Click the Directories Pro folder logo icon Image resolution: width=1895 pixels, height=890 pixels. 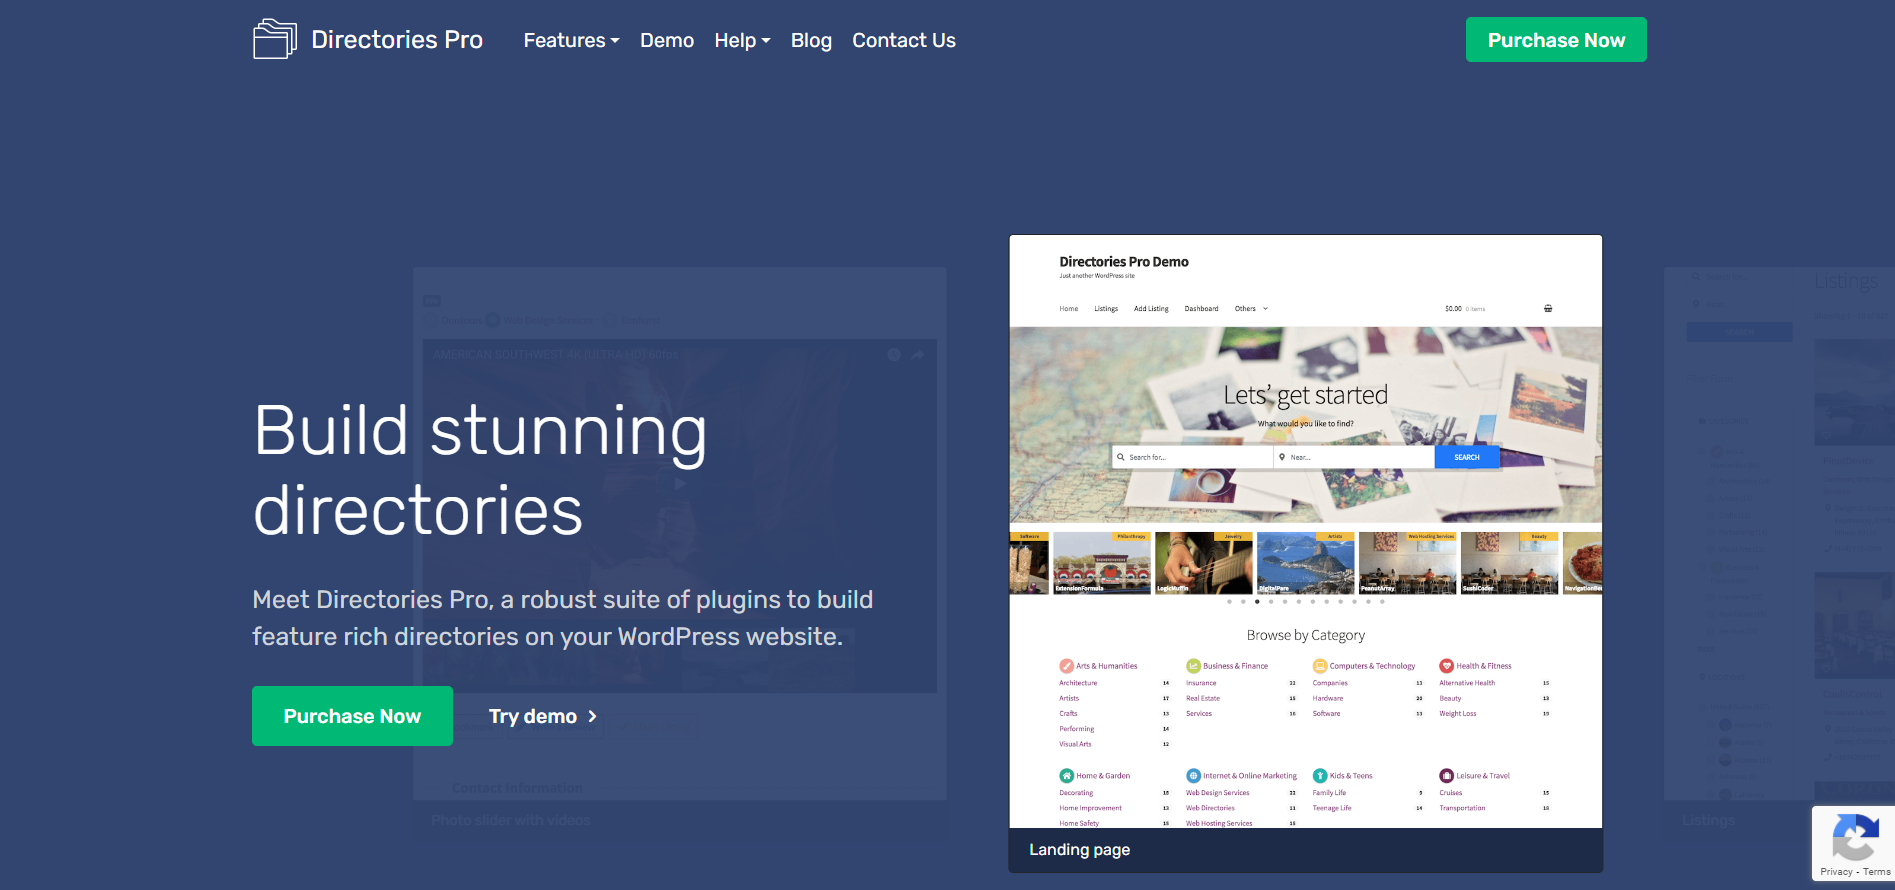click(275, 39)
